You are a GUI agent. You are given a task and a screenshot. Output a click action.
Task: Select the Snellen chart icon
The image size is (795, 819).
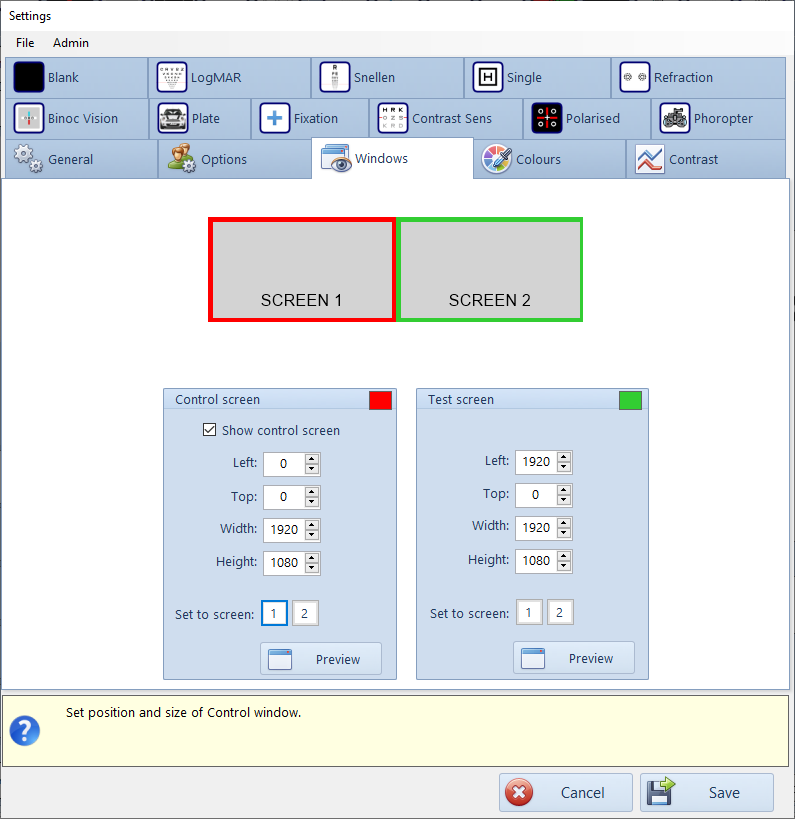tap(335, 78)
